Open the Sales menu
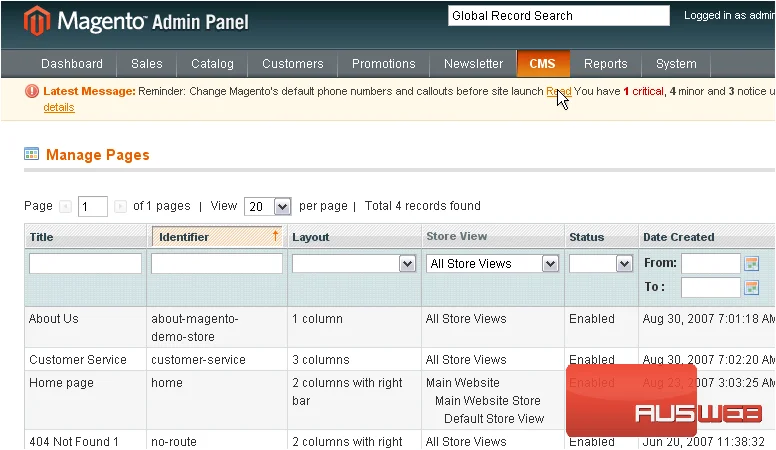 pos(146,64)
